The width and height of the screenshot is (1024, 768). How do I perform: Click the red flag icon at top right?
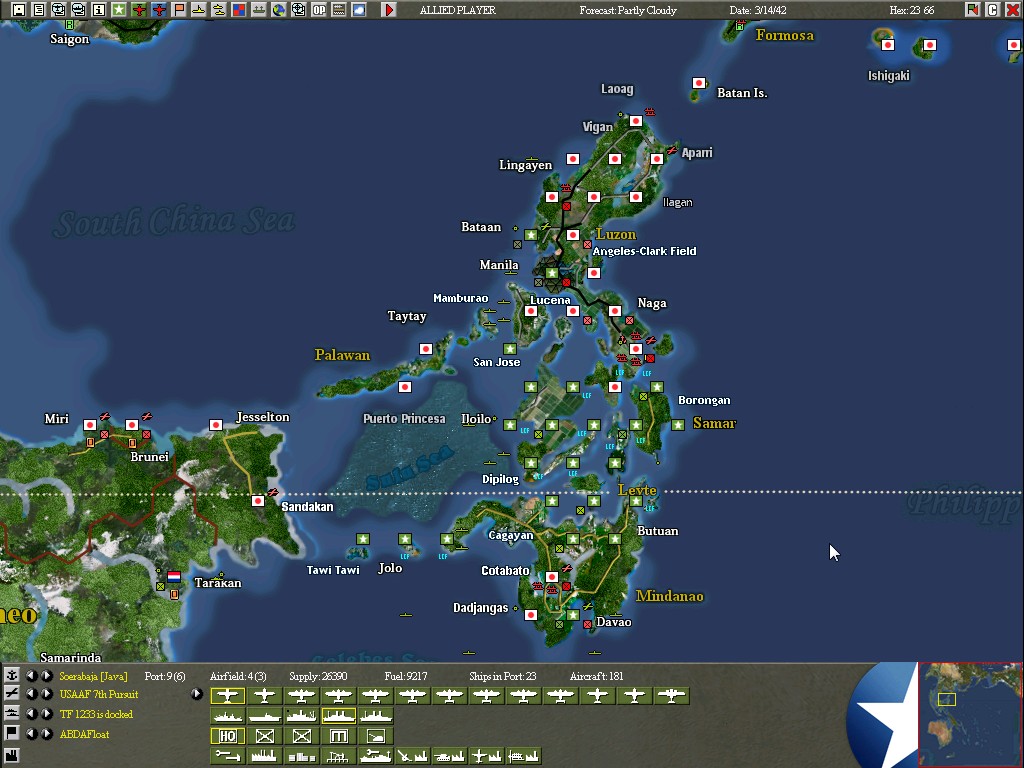tap(972, 10)
